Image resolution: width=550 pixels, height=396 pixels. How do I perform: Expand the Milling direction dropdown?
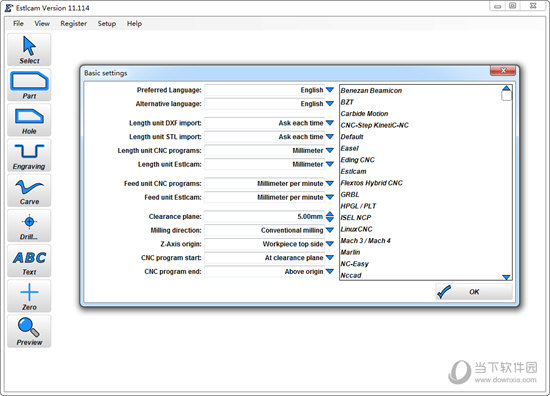click(x=329, y=230)
